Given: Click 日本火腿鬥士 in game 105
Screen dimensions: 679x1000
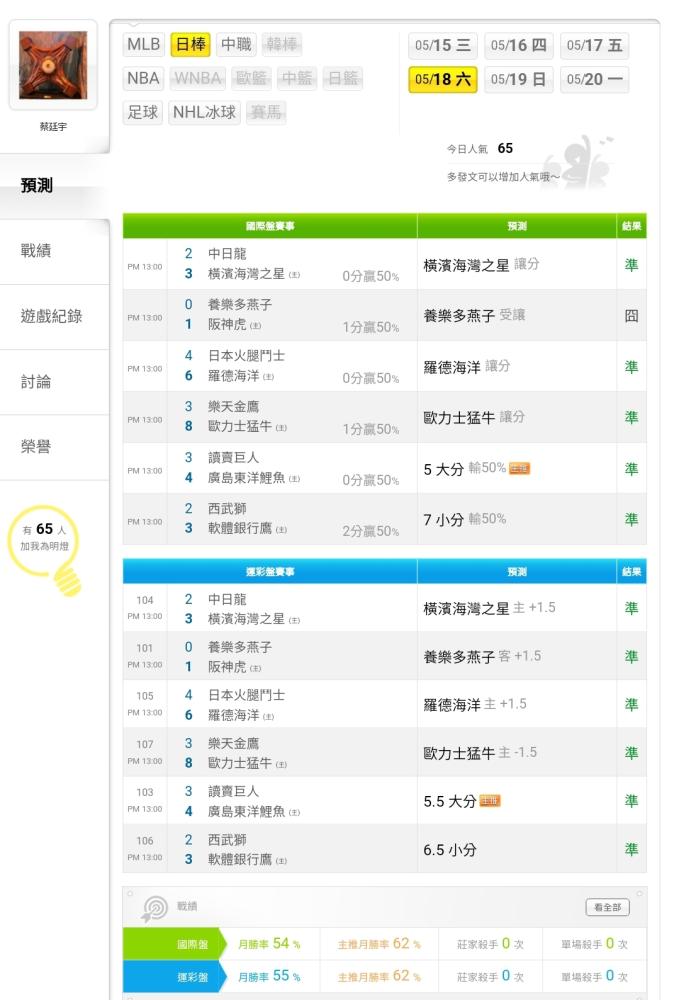Looking at the screenshot, I should point(246,695).
